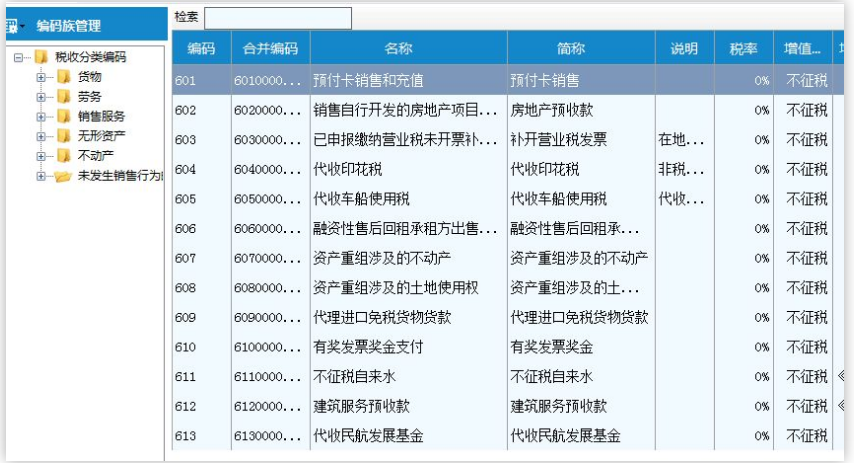Click code cell 613

click(x=202, y=436)
